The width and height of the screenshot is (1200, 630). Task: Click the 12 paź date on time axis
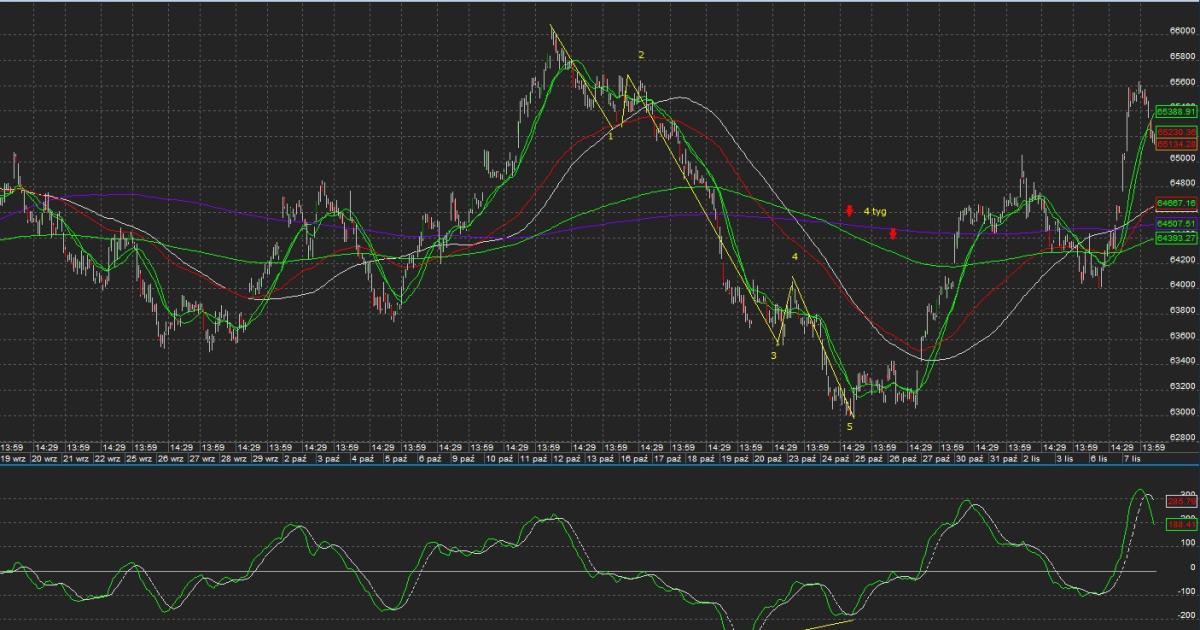(565, 458)
